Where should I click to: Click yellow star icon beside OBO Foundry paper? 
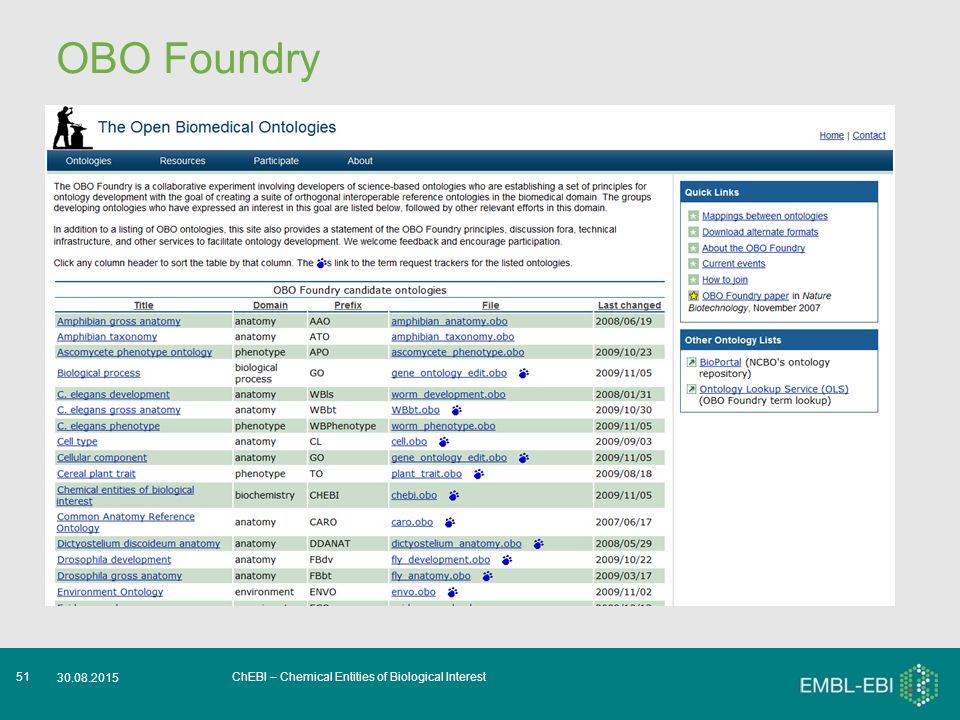point(693,296)
